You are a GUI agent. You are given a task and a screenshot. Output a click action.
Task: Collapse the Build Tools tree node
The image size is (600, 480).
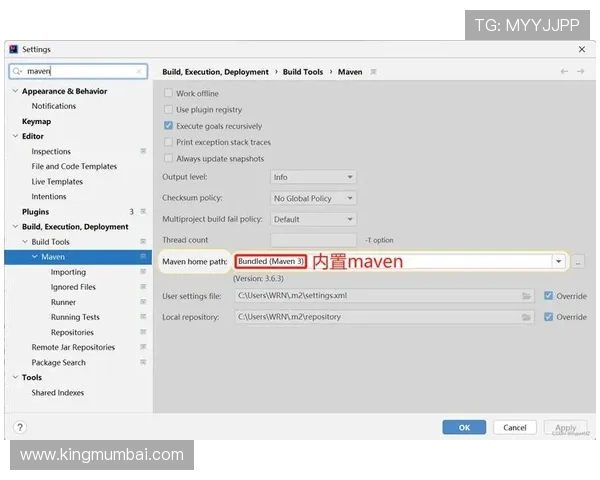pyautogui.click(x=24, y=242)
